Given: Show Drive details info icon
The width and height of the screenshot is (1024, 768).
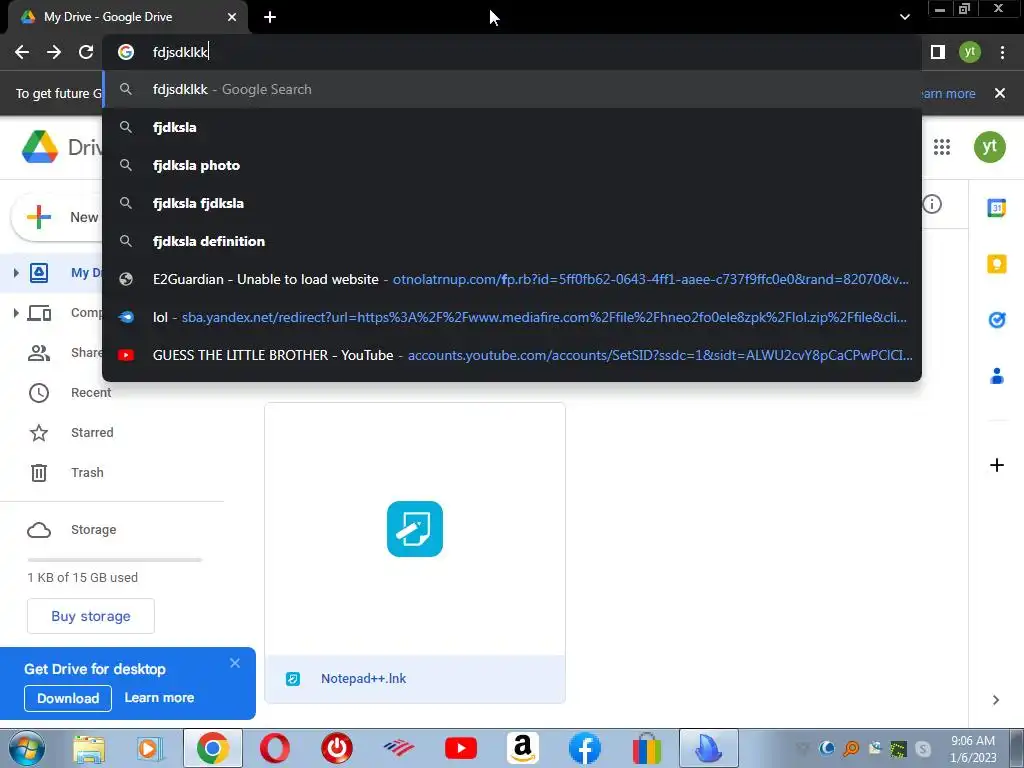Looking at the screenshot, I should click(932, 204).
